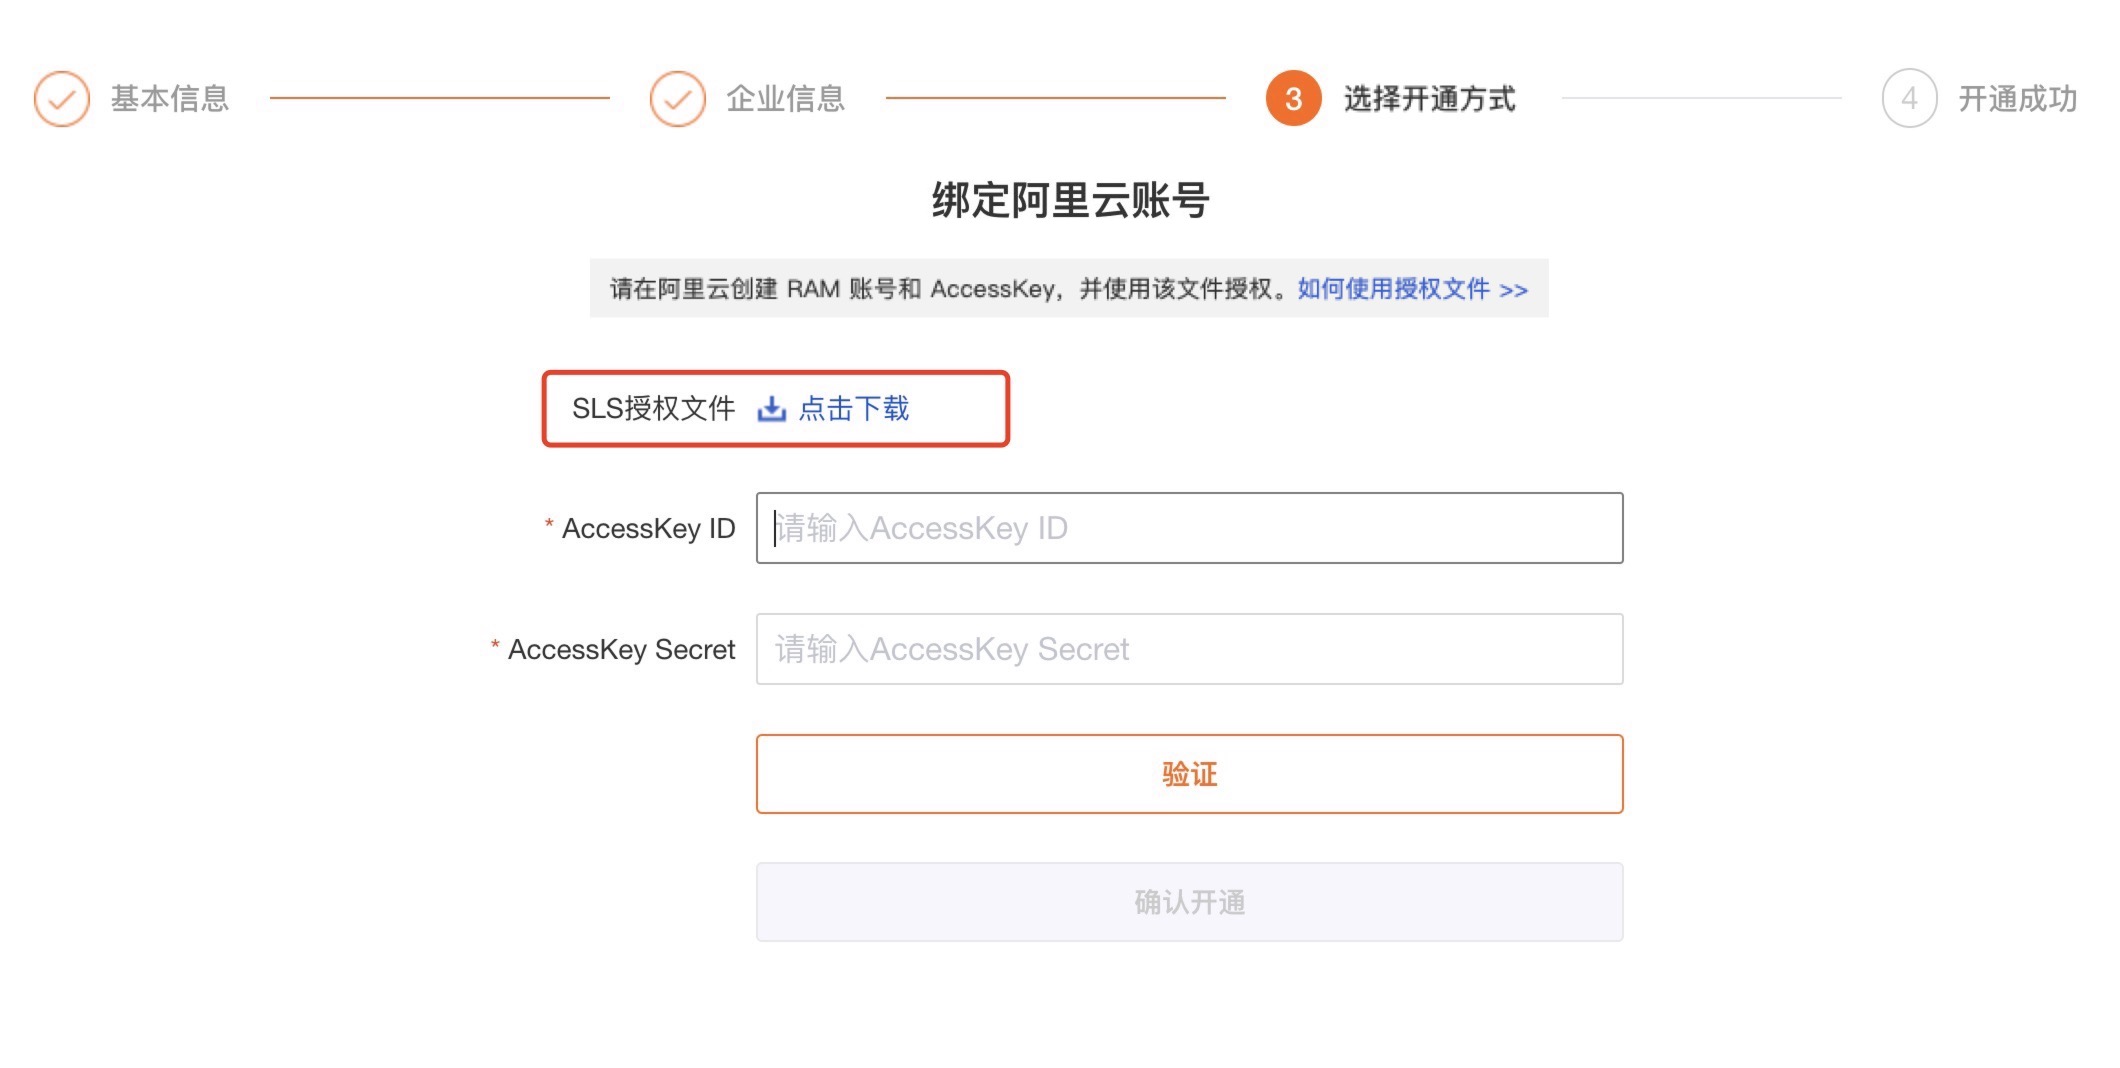Viewport: 2120px width, 1068px height.
Task: Click the 验证 button
Action: pos(1190,774)
